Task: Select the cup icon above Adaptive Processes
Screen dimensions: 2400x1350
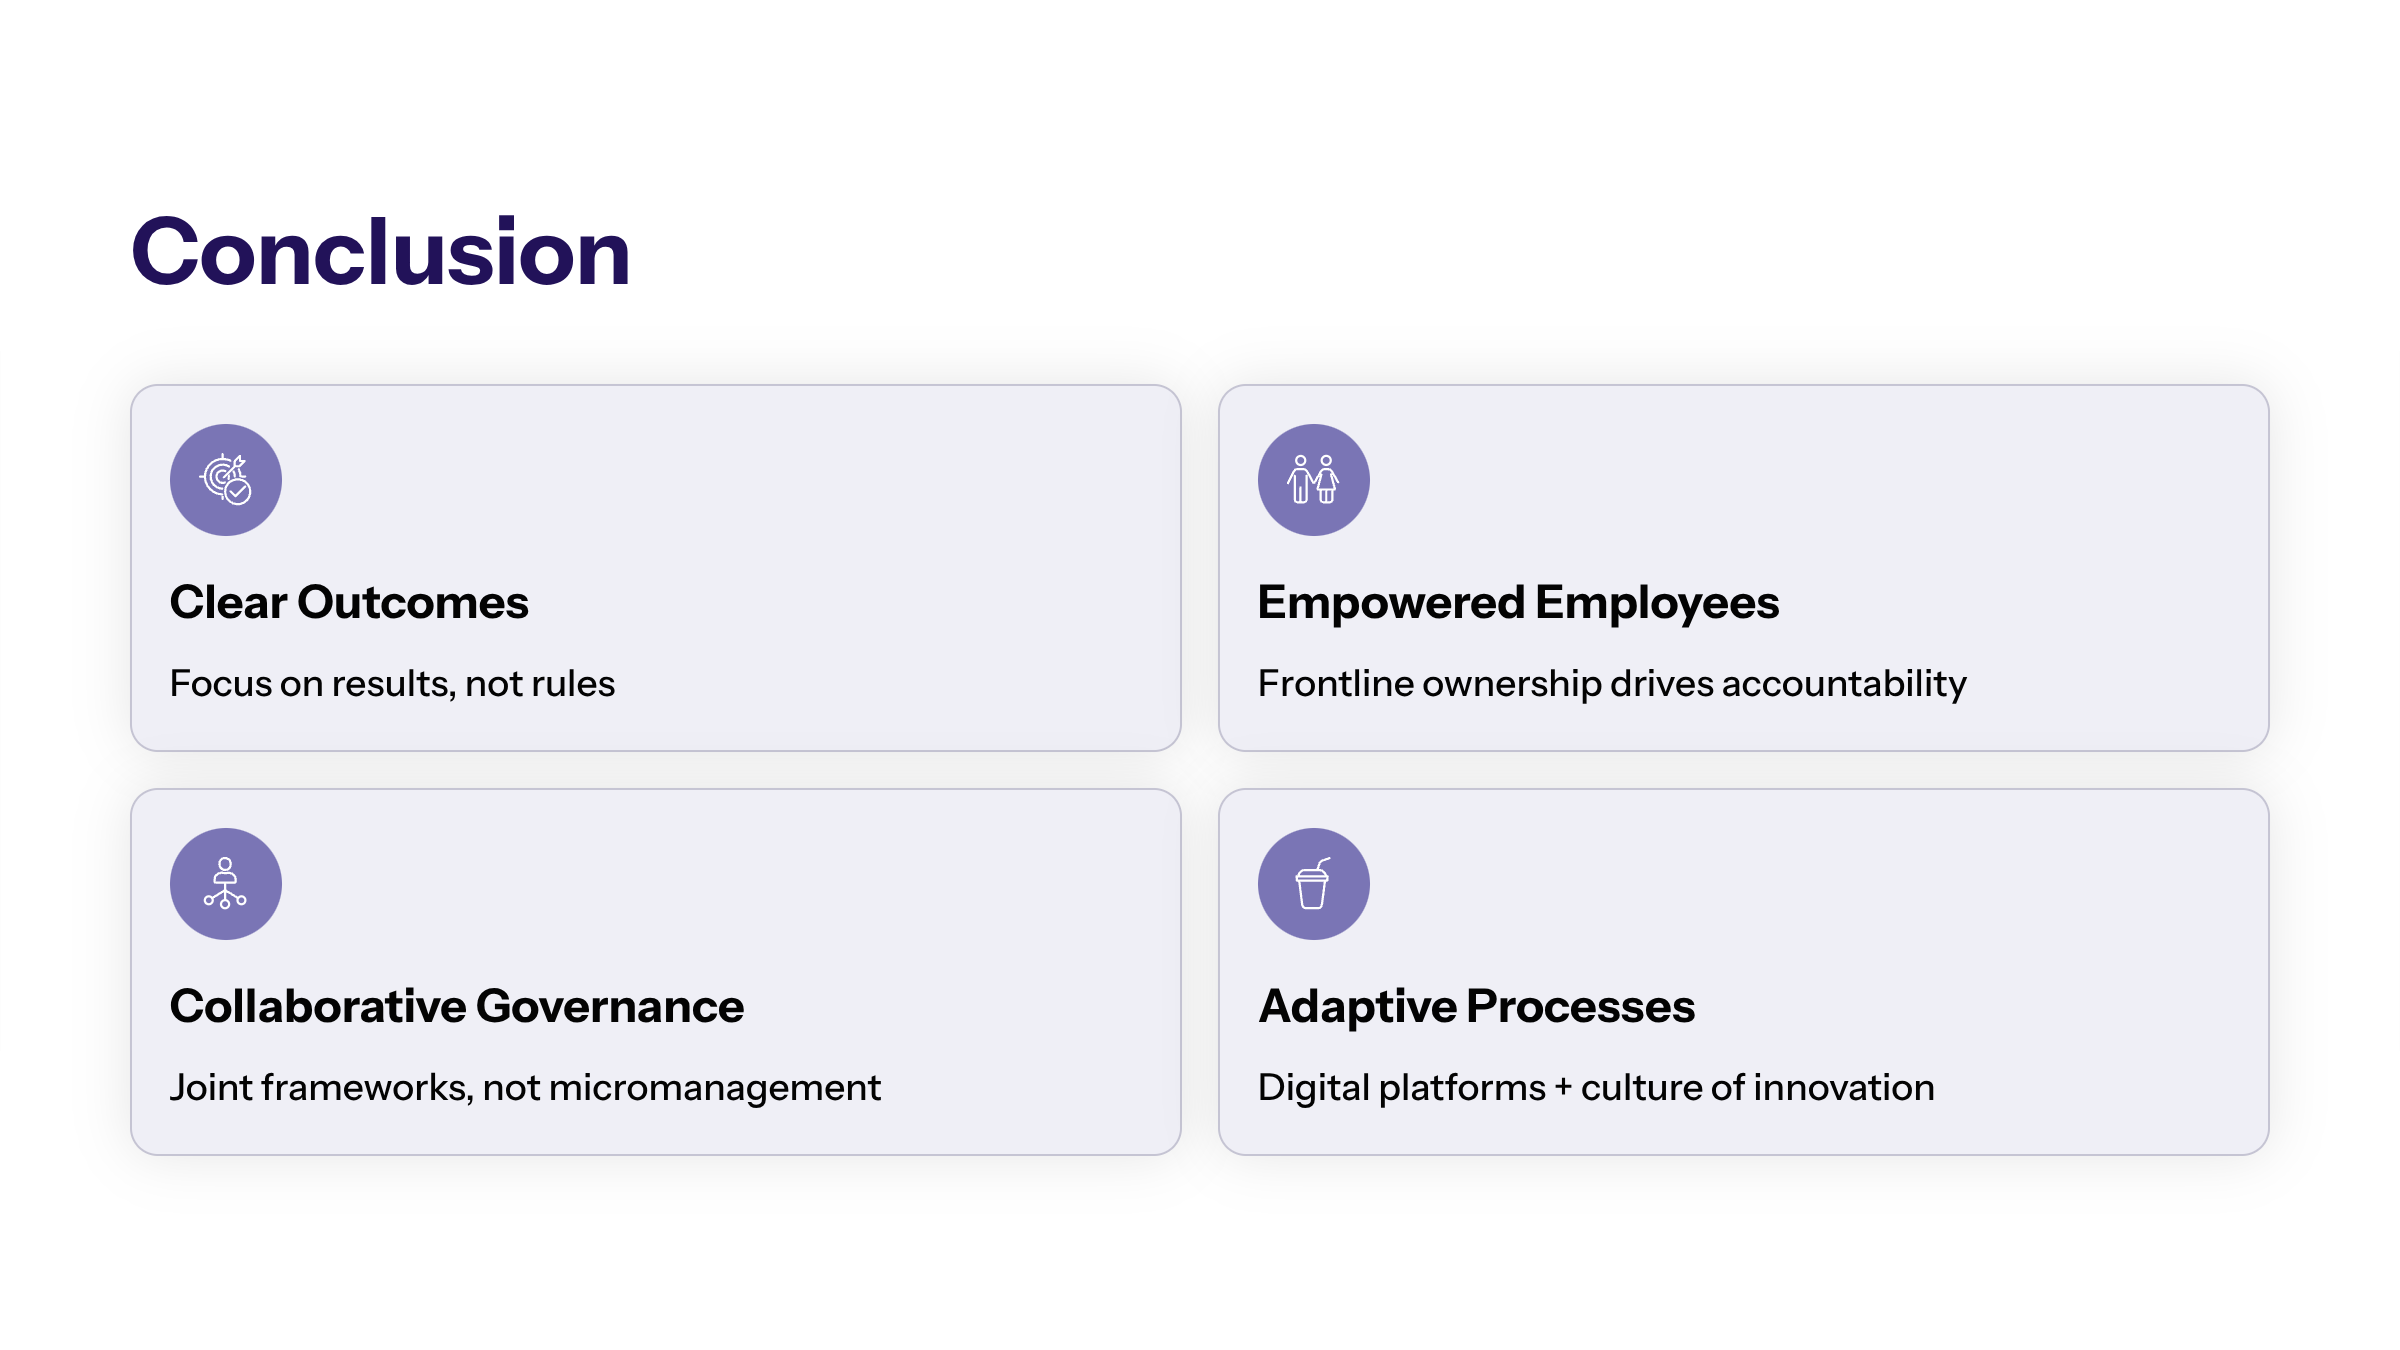Action: coord(1313,884)
